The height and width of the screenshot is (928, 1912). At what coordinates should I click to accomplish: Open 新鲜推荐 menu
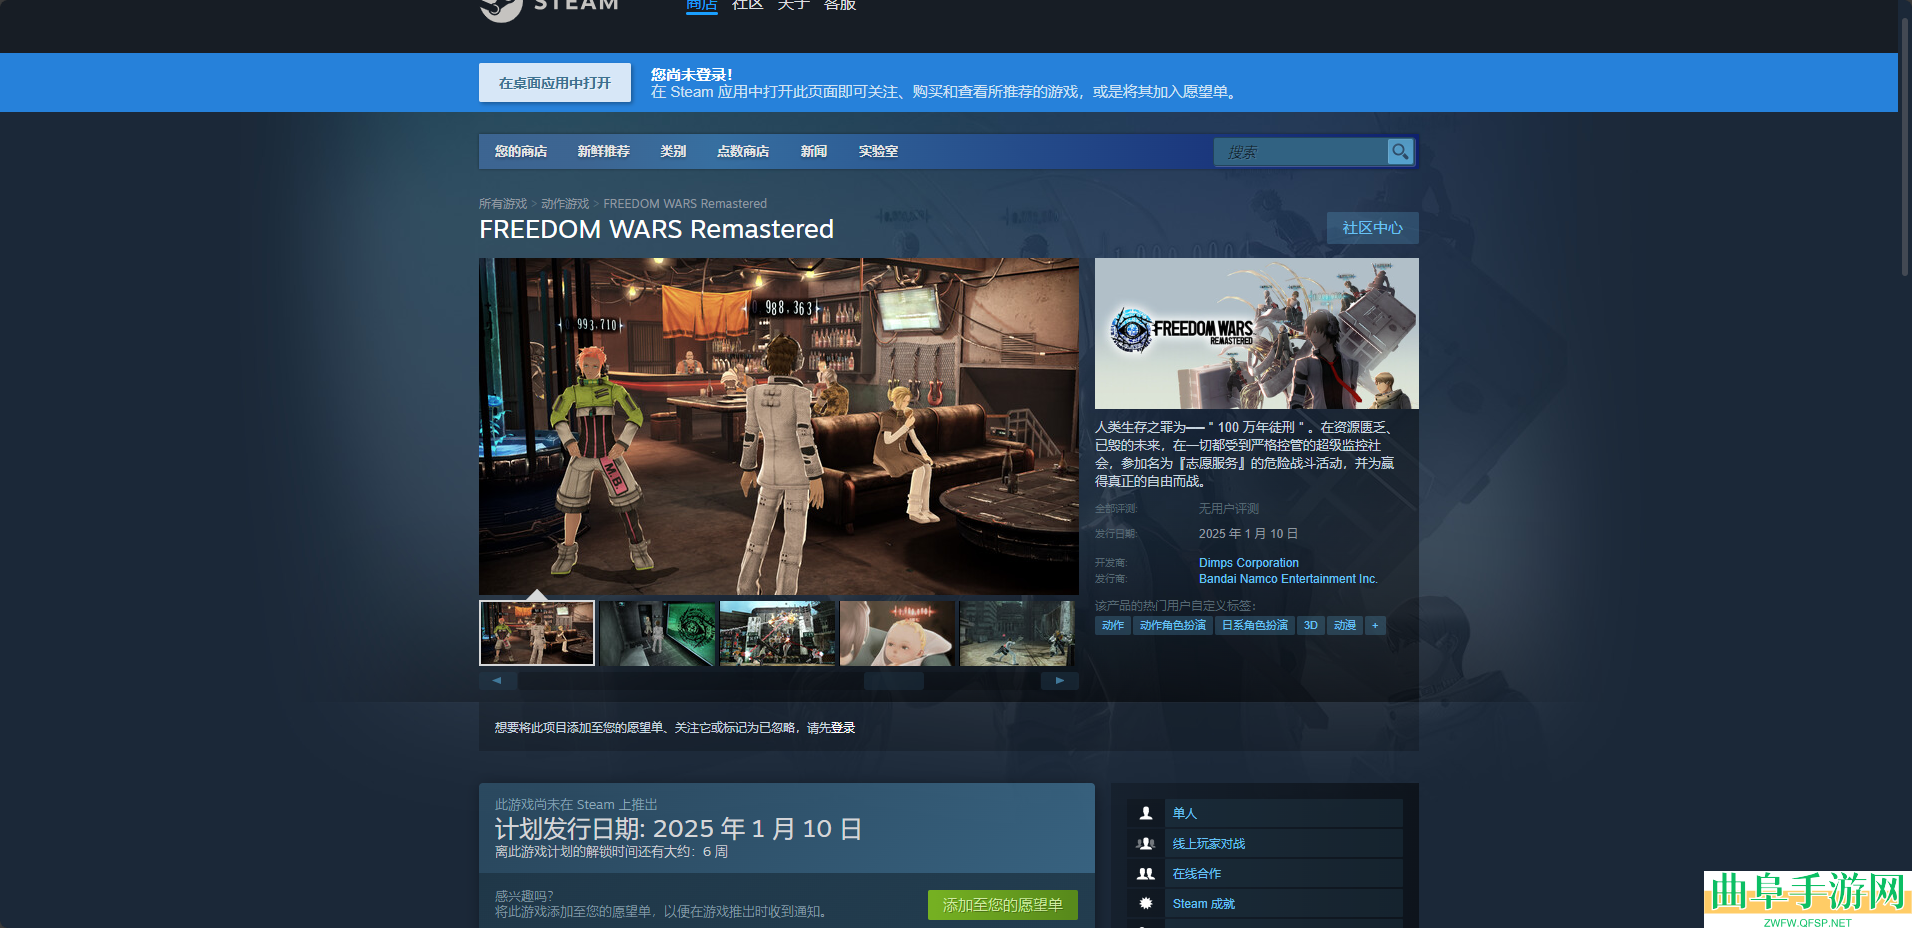point(604,151)
